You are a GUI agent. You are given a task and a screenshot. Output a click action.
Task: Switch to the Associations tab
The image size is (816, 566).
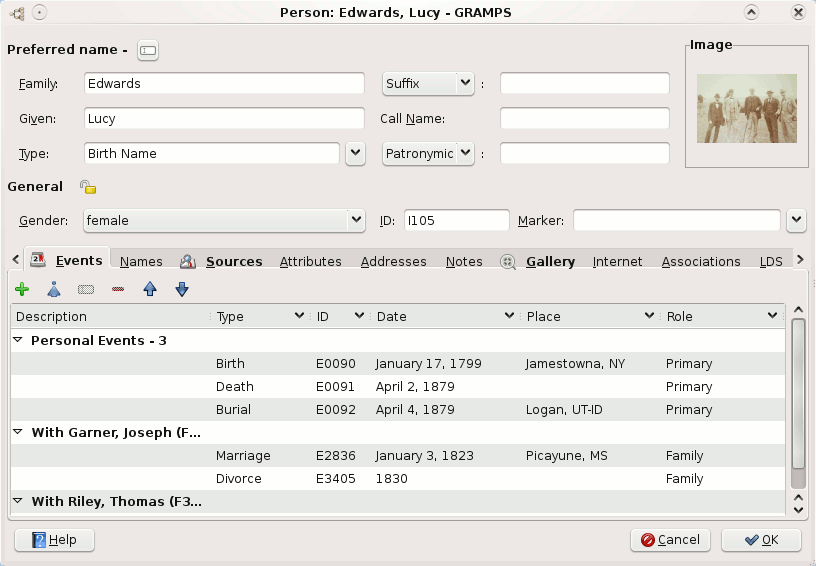[701, 262]
